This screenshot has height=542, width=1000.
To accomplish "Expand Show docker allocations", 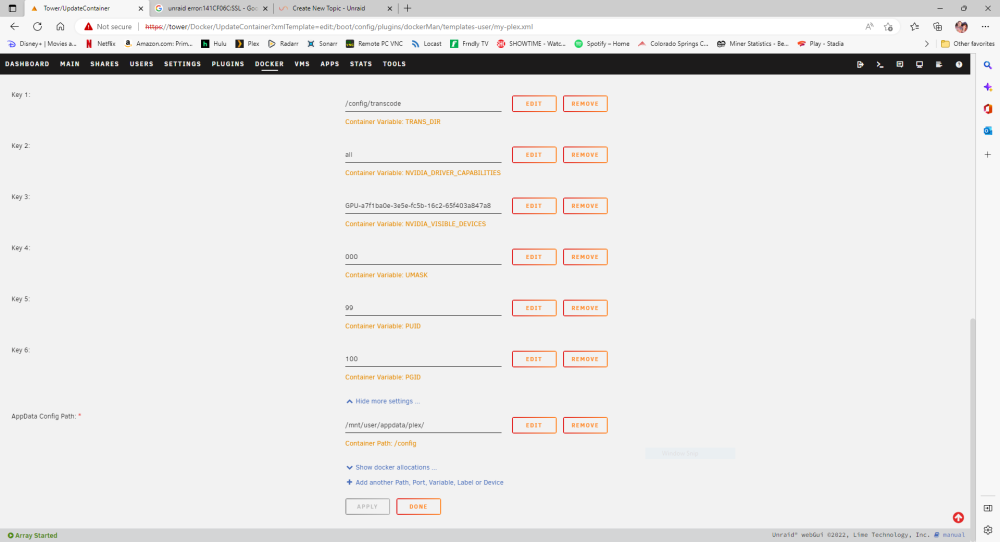I will (x=391, y=467).
